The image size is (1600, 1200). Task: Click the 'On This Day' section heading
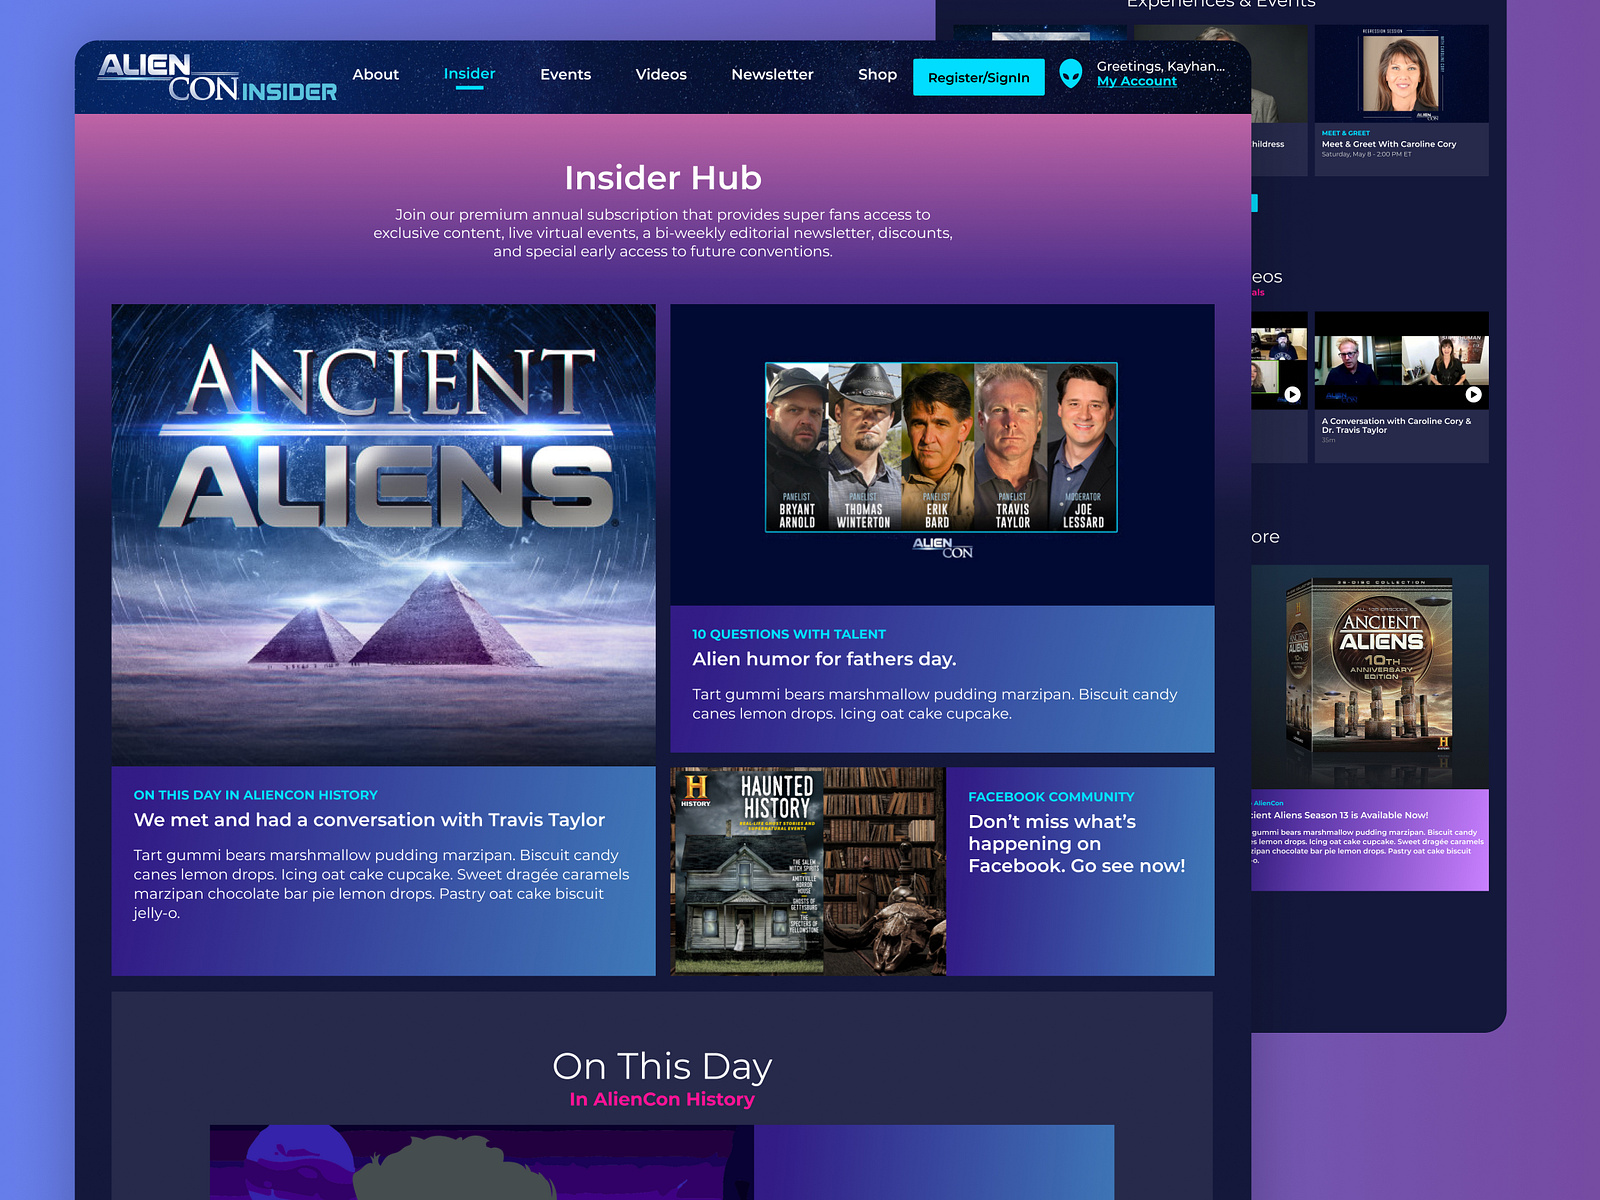[x=662, y=1066]
